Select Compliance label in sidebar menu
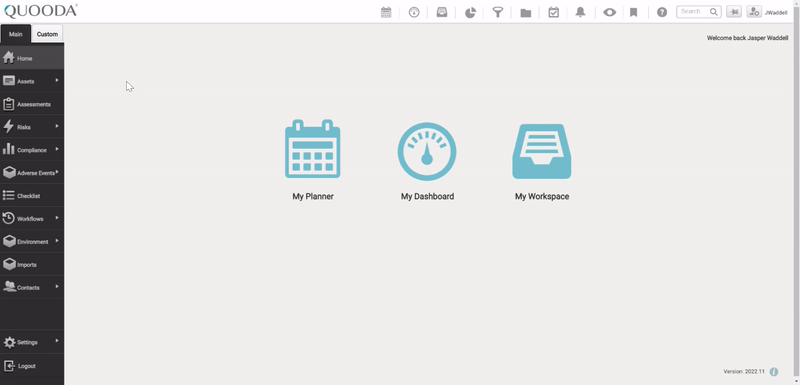 [x=32, y=150]
